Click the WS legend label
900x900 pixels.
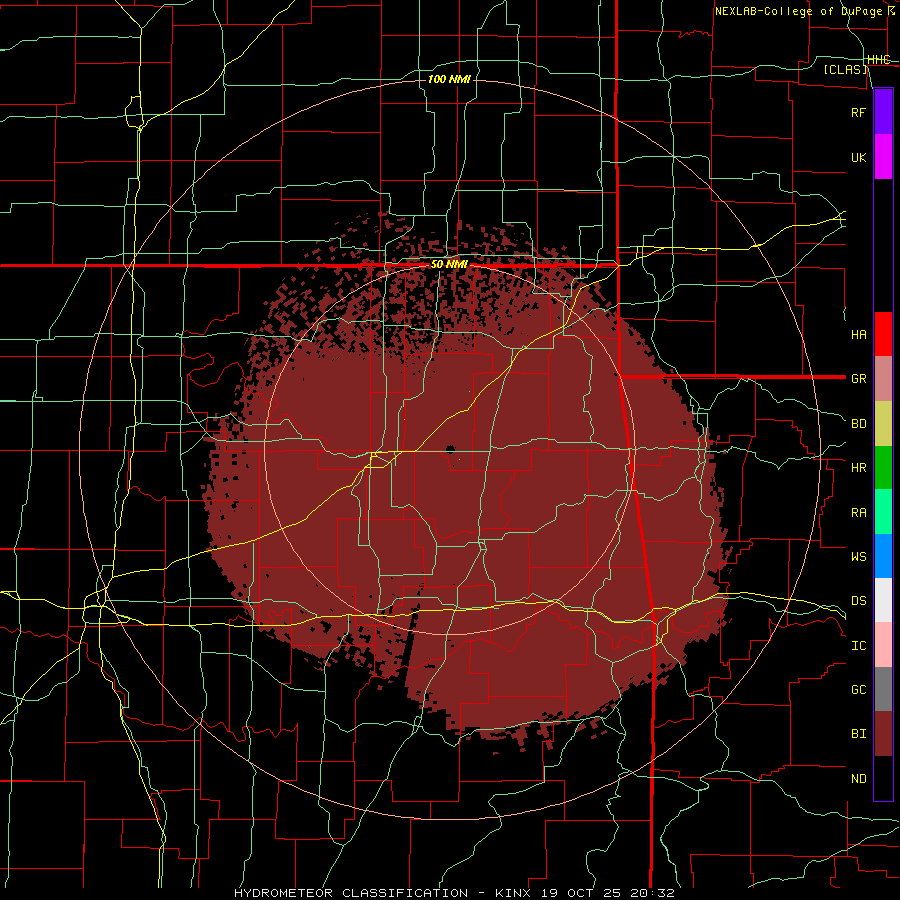[858, 557]
